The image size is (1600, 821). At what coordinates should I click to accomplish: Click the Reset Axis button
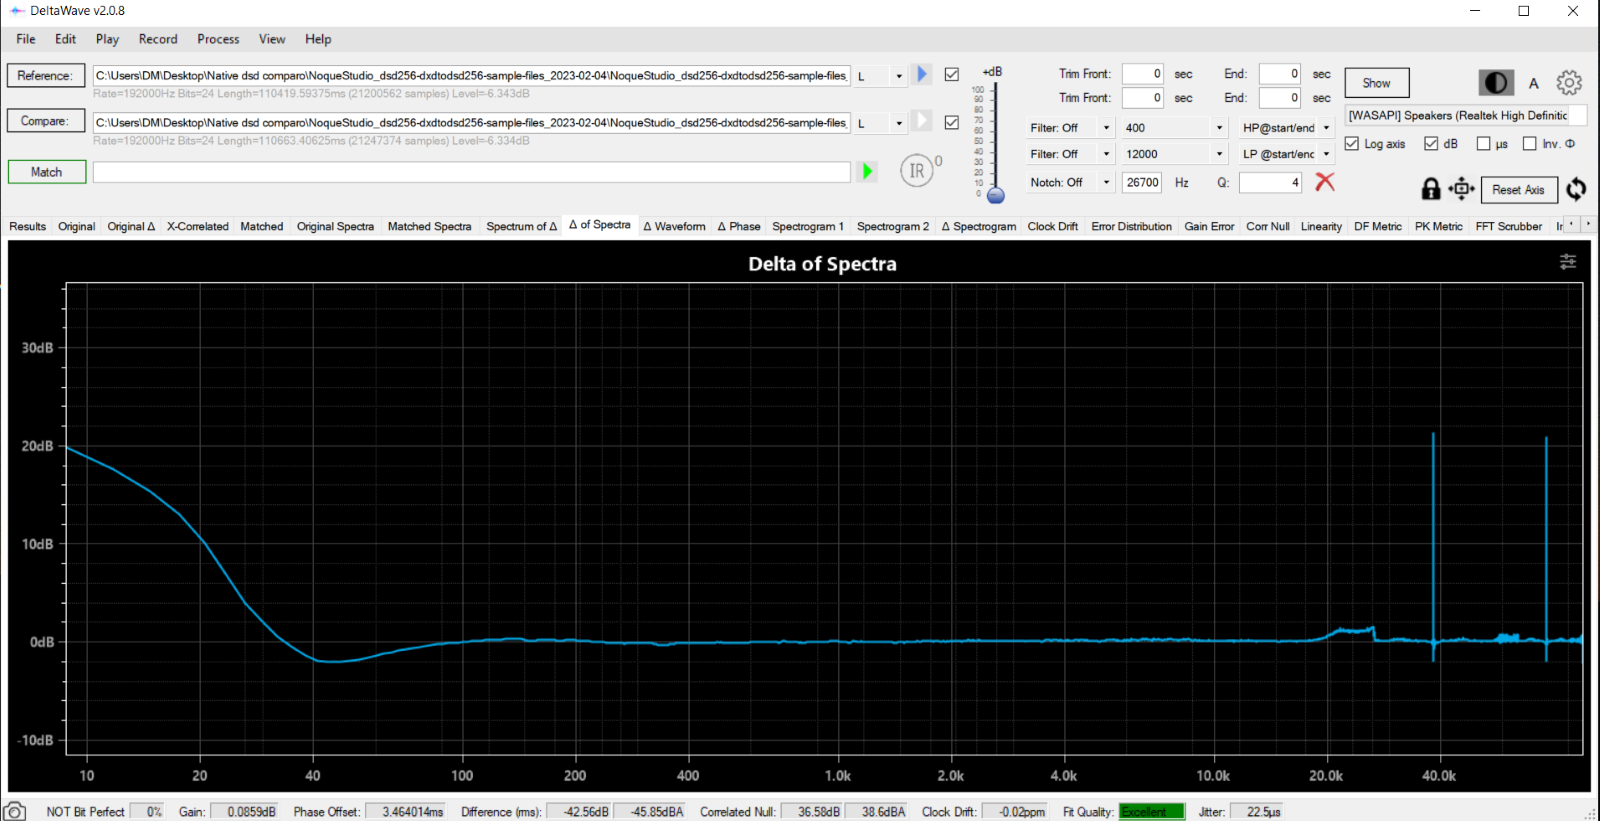tap(1518, 189)
